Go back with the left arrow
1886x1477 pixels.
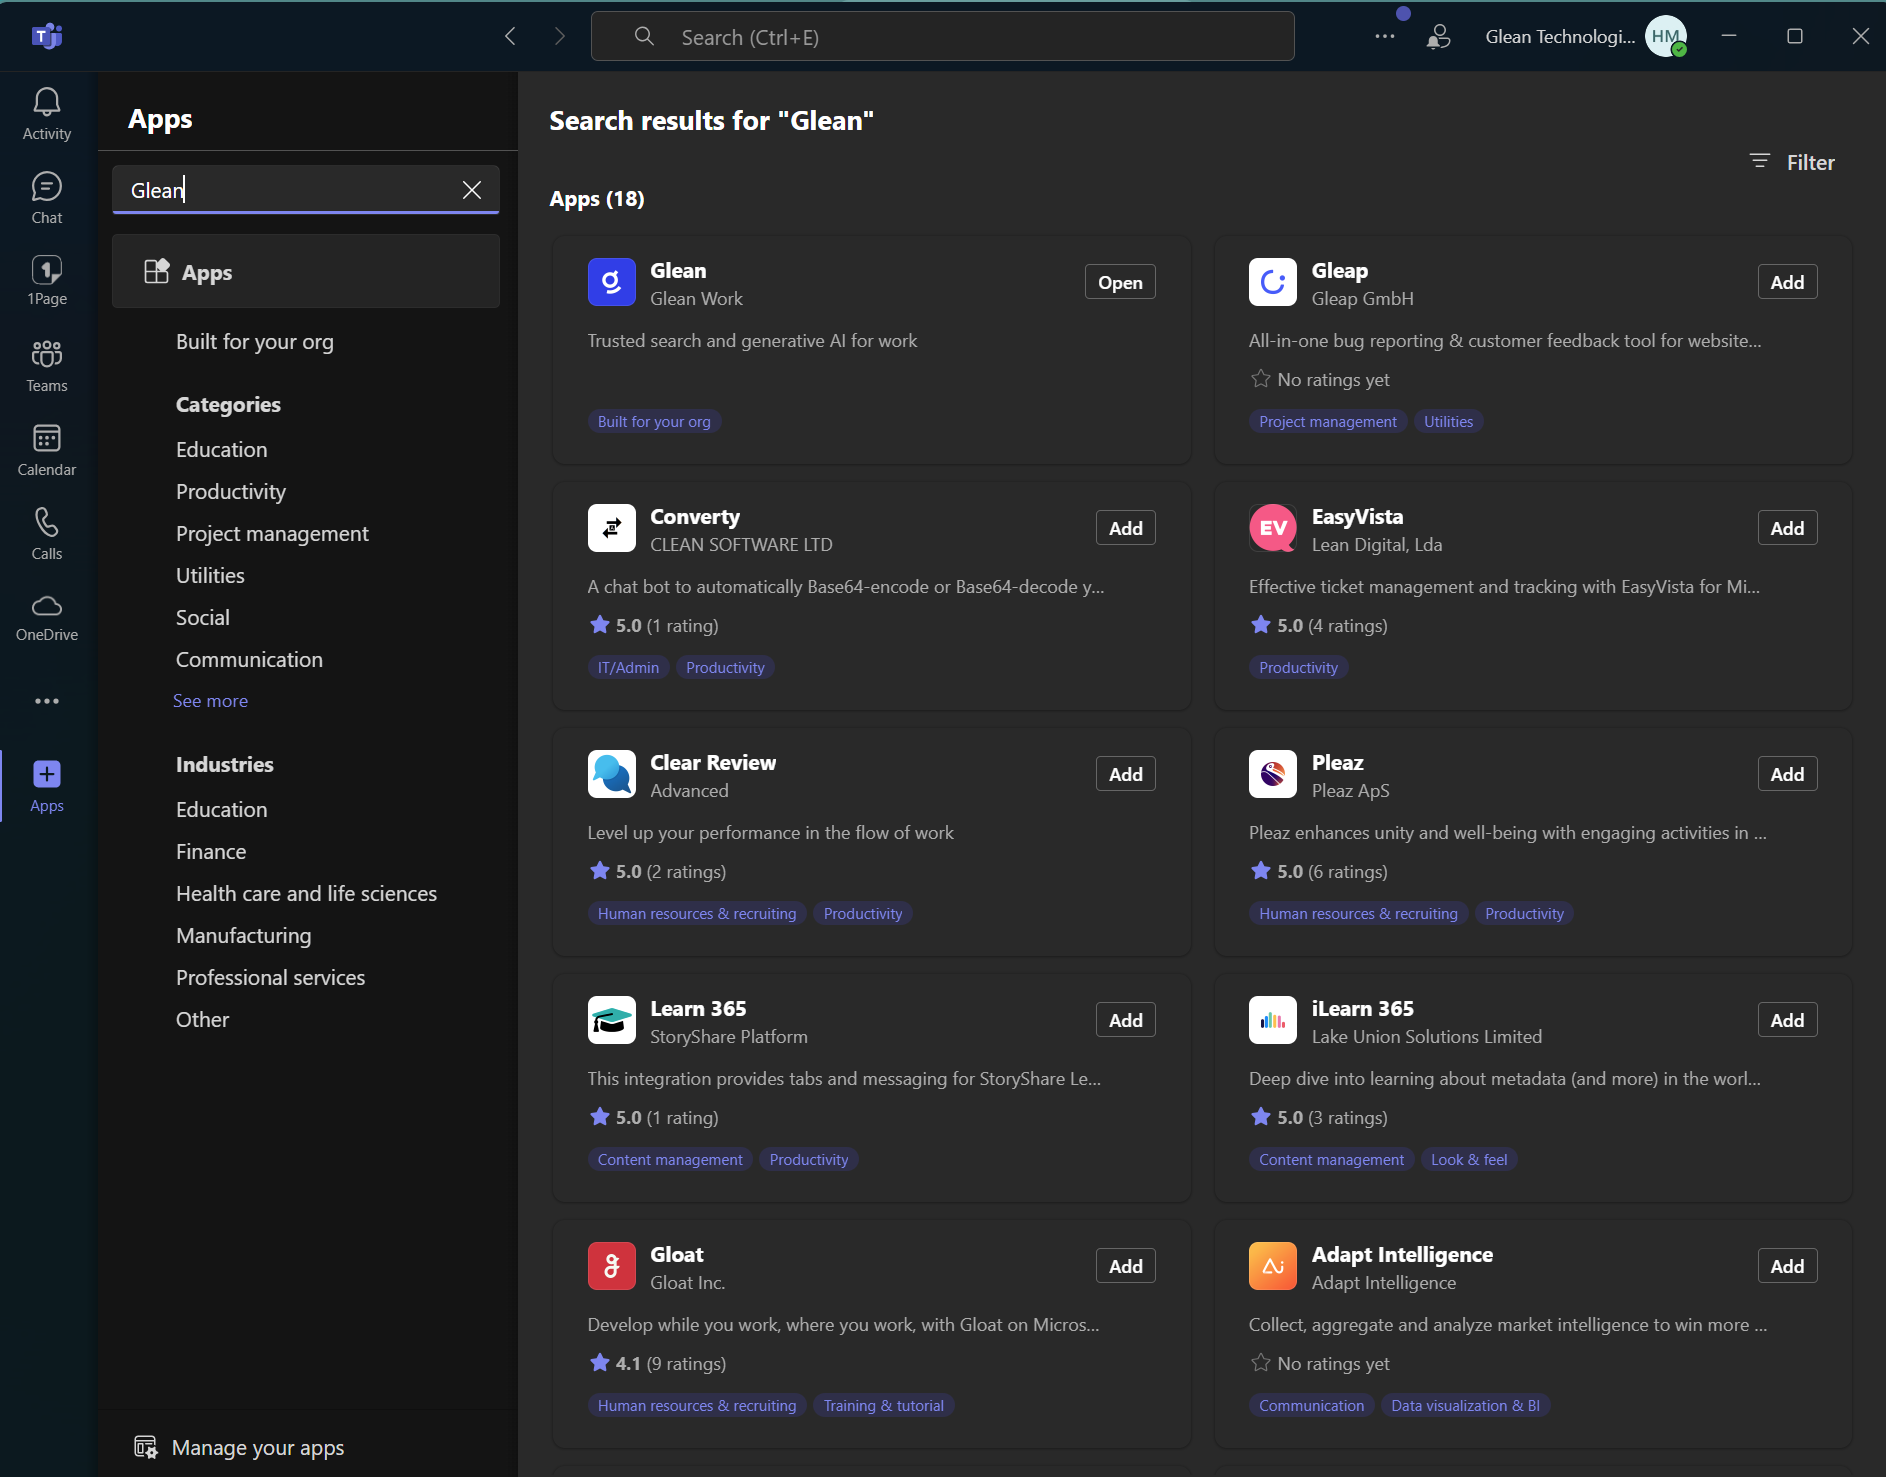point(511,36)
